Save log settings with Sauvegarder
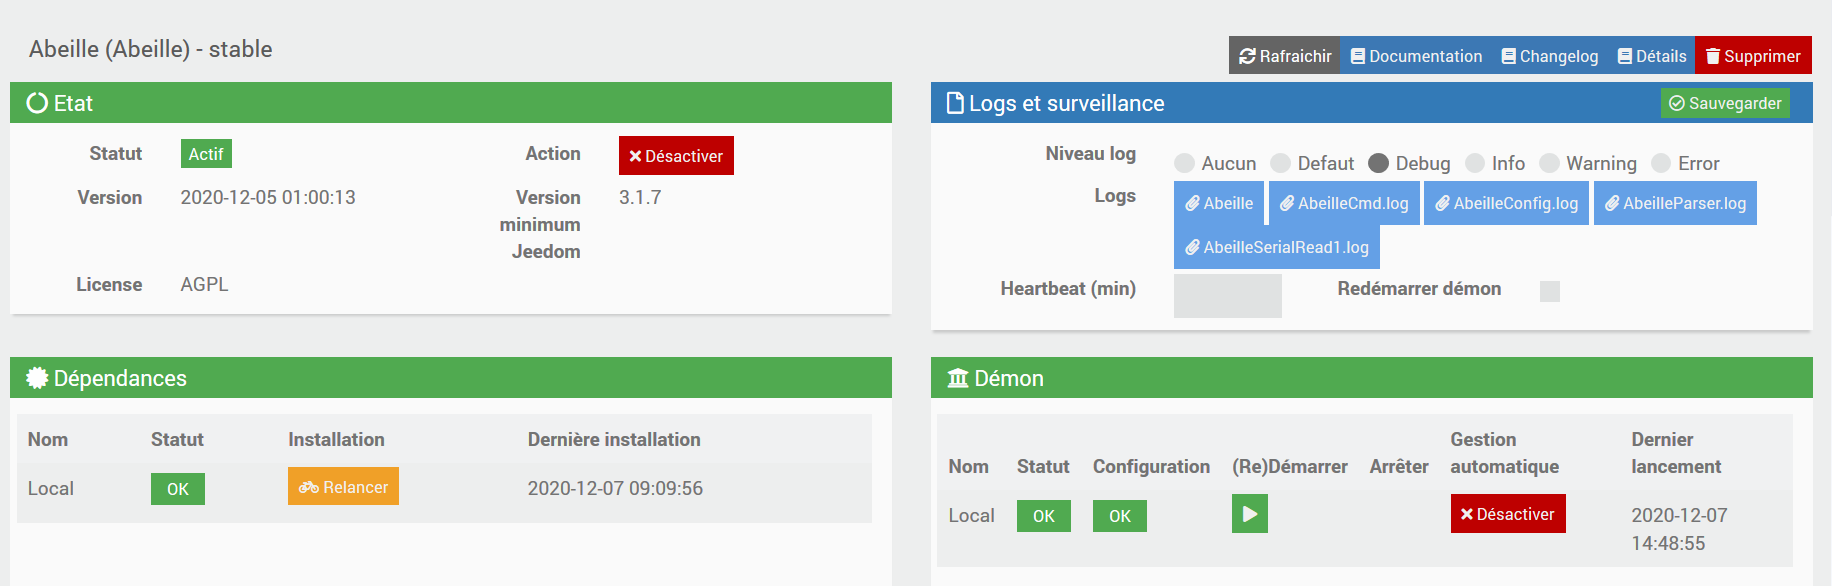The image size is (1832, 586). tap(1725, 103)
